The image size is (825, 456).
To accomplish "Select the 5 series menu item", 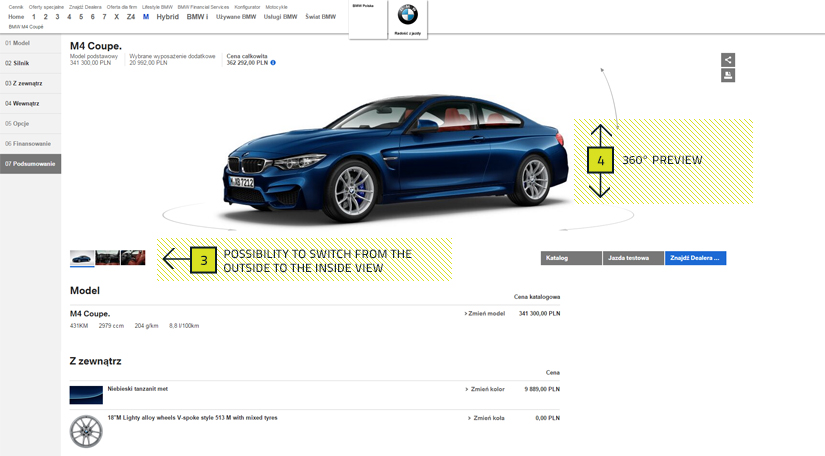I will [81, 17].
